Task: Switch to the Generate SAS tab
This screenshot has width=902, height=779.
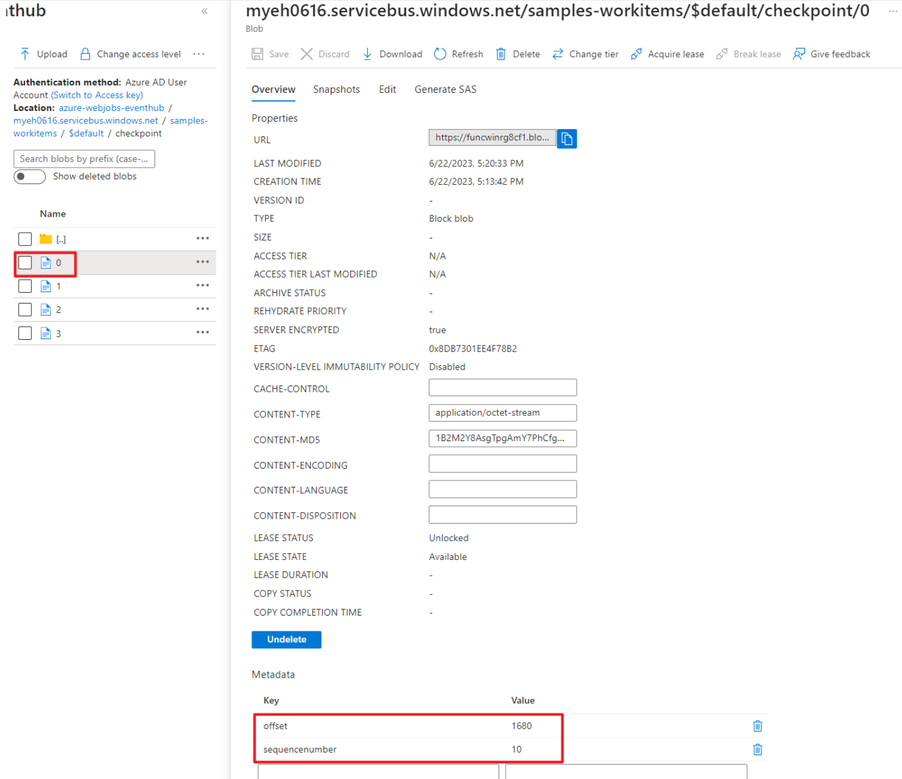Action: click(x=445, y=90)
